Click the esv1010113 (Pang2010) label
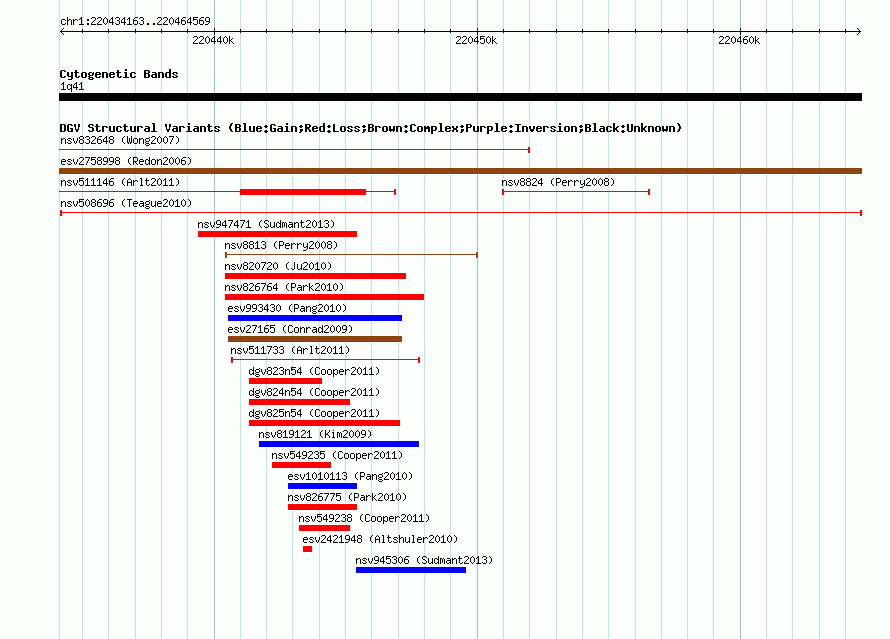890x639 pixels. coord(350,476)
